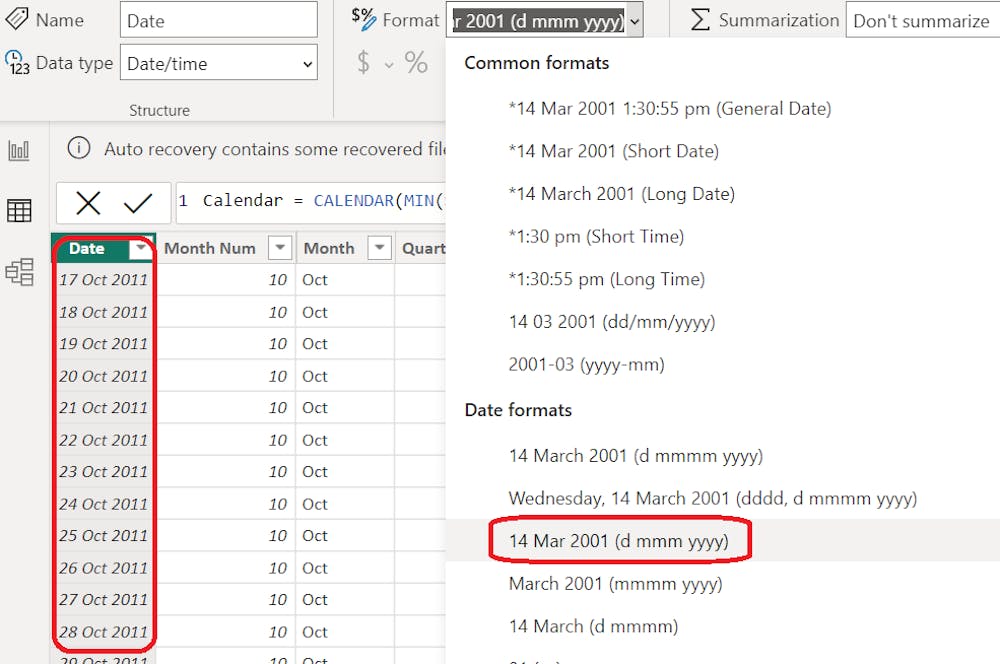This screenshot has width=1000, height=664.
Task: Open the Month Num column filter dropdown
Action: (281, 248)
